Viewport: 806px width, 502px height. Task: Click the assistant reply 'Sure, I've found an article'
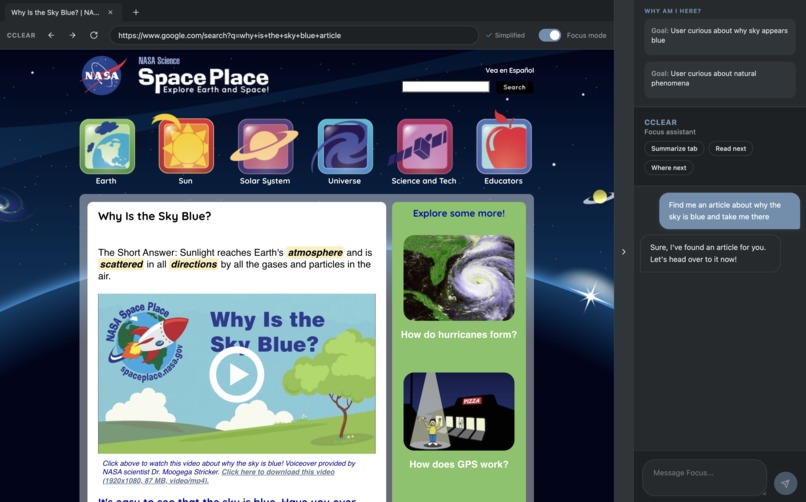point(710,253)
